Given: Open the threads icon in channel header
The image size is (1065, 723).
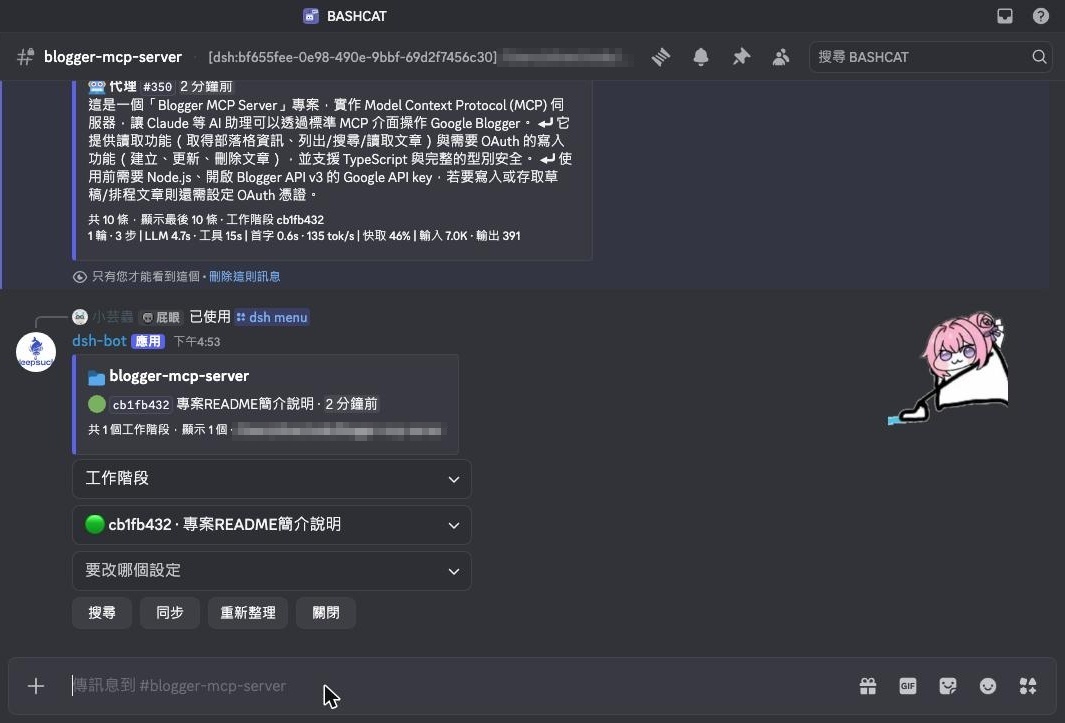Looking at the screenshot, I should [661, 57].
